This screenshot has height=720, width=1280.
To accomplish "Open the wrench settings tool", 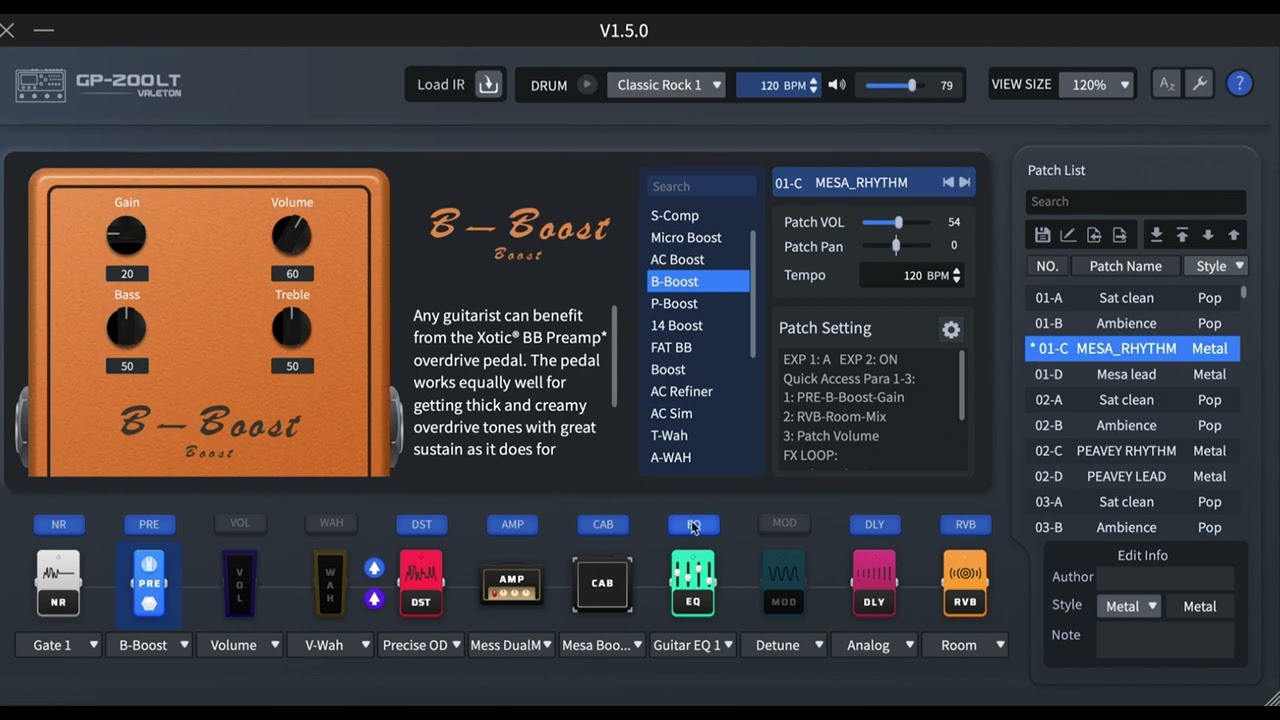I will tap(1199, 84).
